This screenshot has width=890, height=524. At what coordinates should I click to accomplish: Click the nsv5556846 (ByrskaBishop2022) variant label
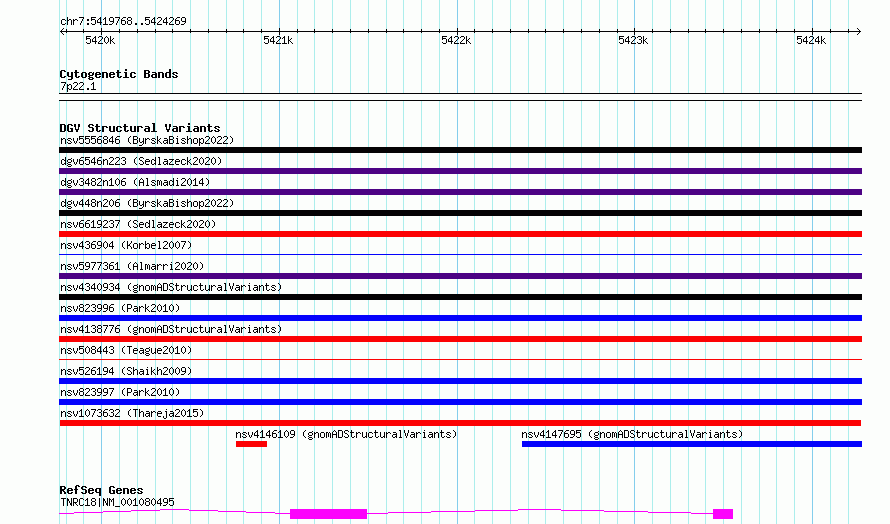point(147,140)
